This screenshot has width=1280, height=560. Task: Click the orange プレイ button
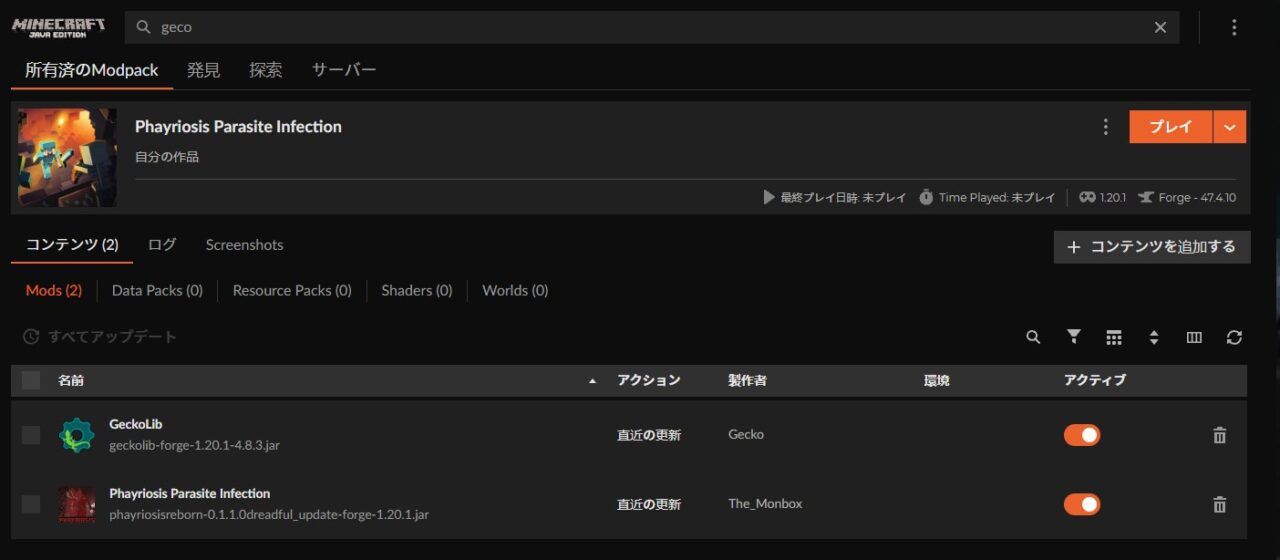[x=1170, y=127]
